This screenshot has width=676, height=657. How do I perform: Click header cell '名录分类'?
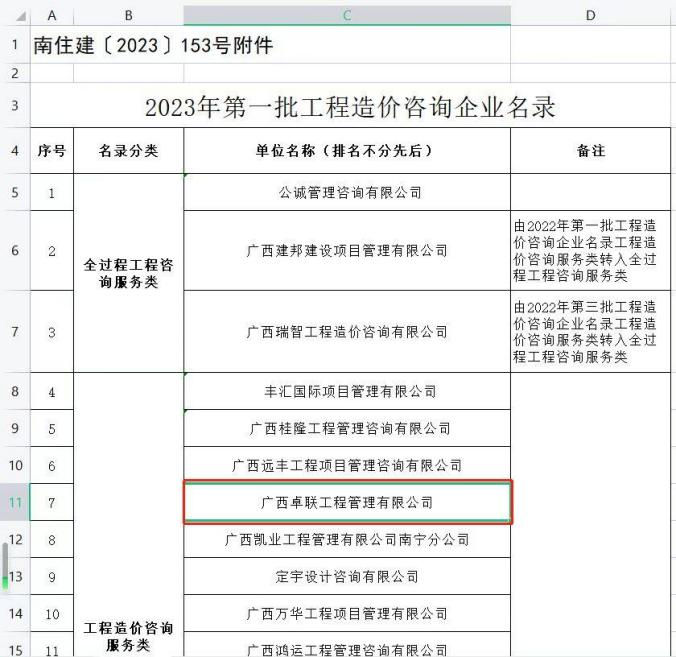click(128, 151)
